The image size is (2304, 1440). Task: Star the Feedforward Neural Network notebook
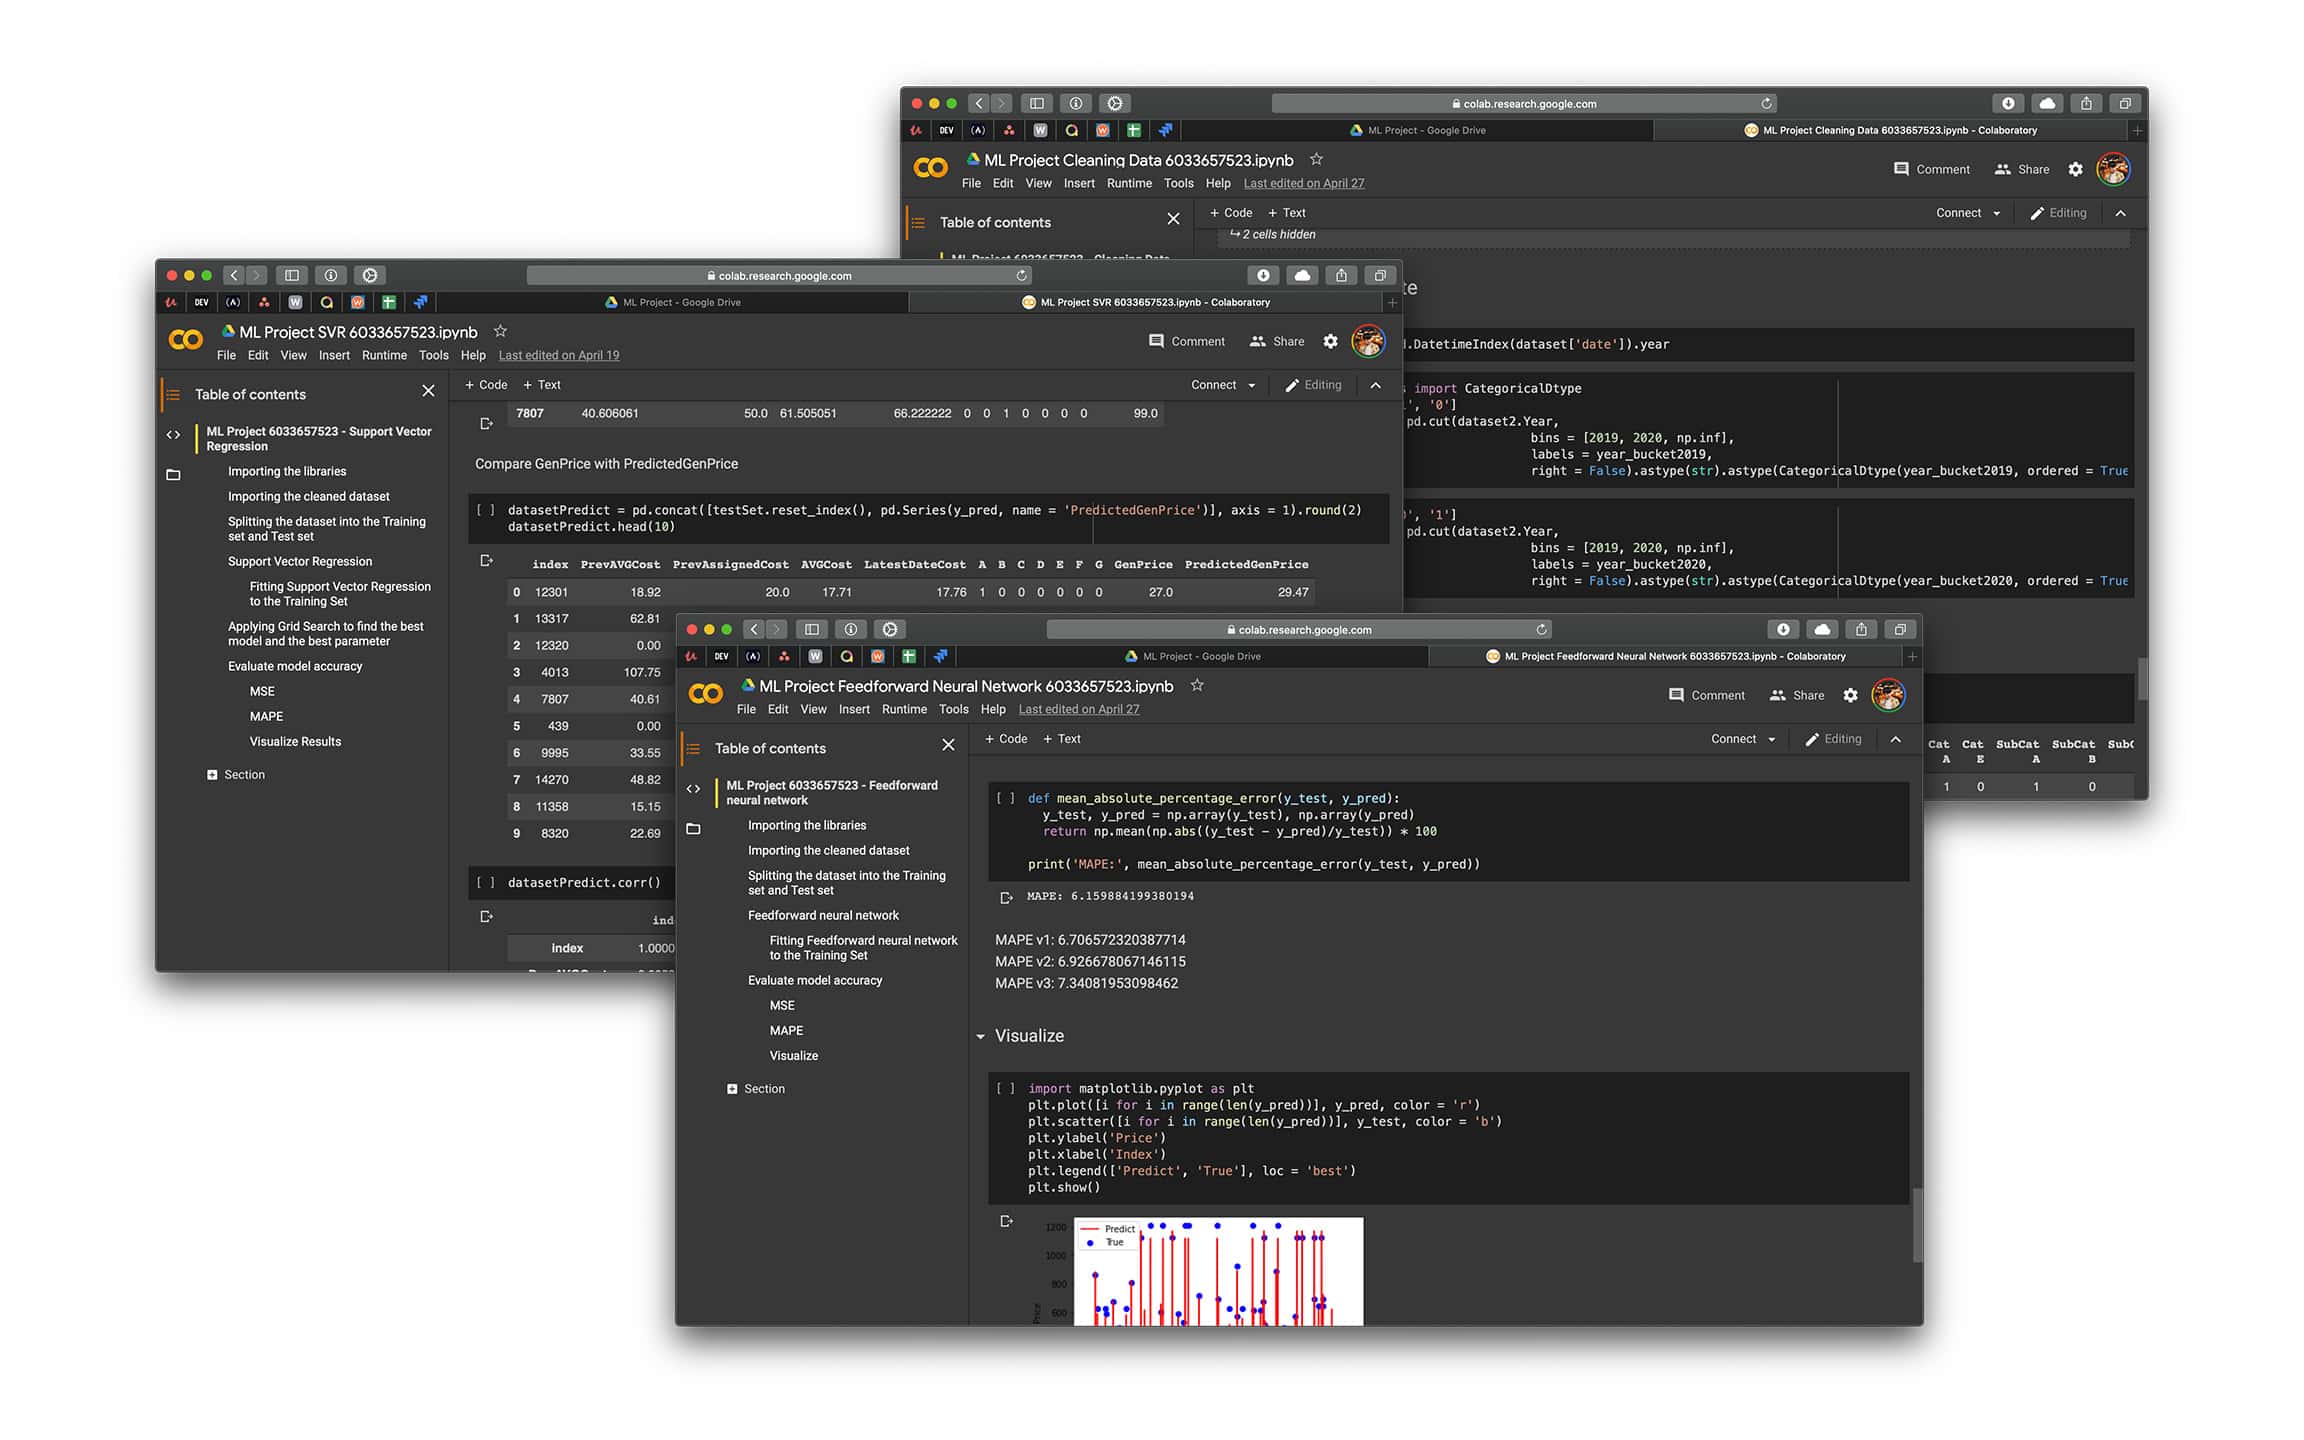[1197, 685]
